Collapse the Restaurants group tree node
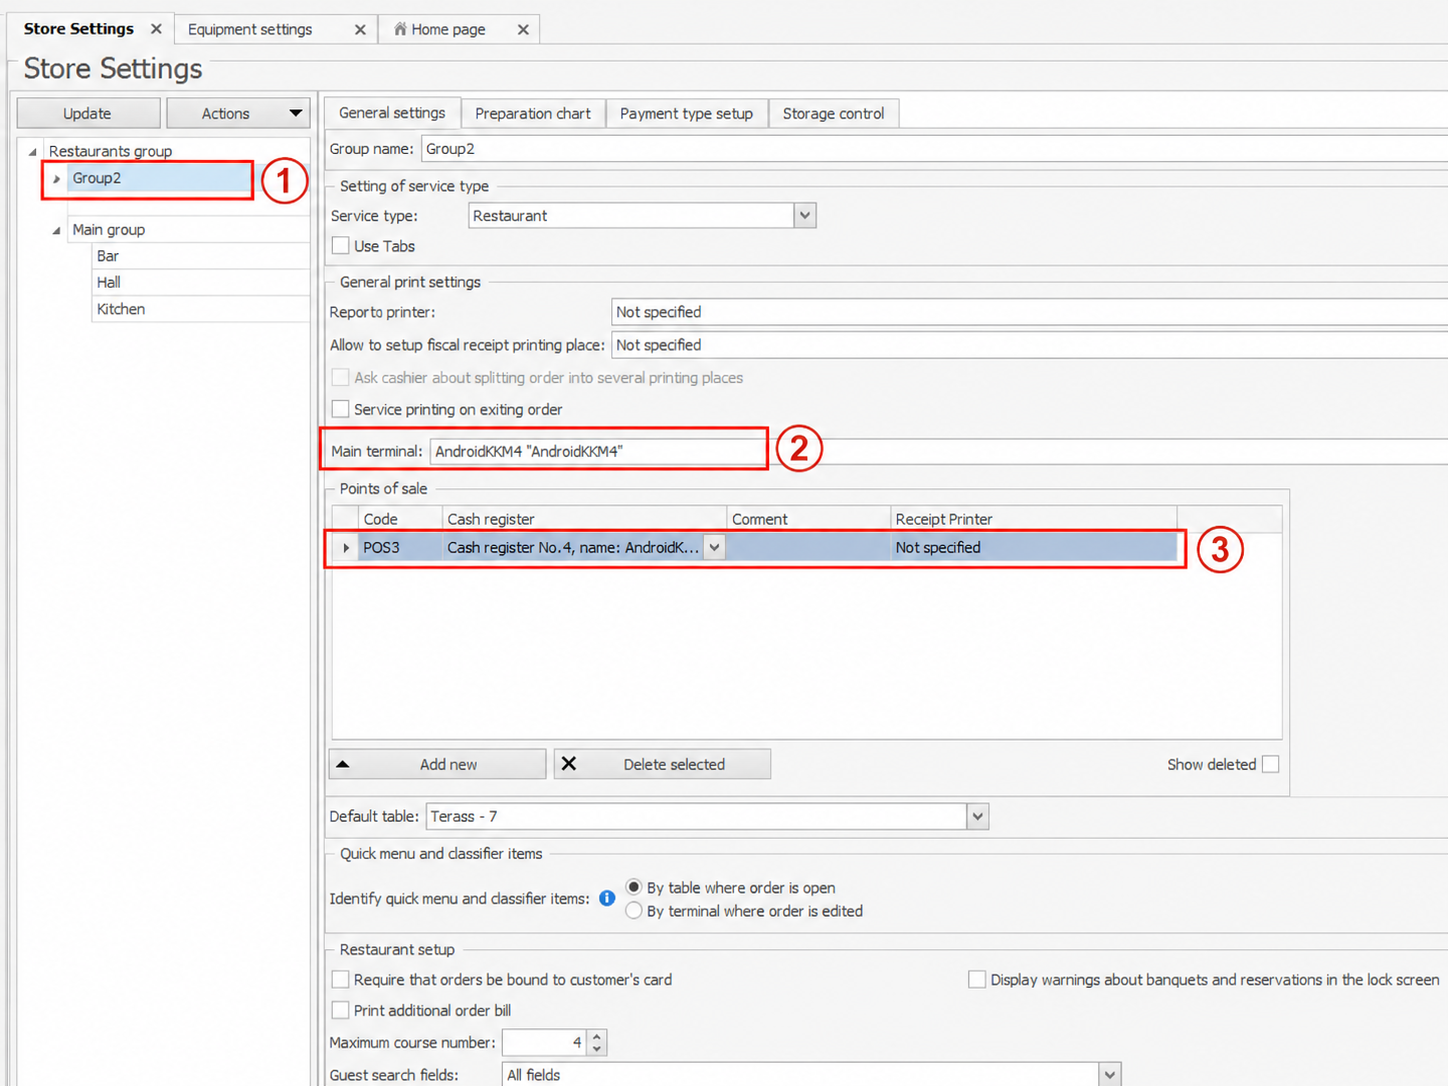 click(x=33, y=152)
